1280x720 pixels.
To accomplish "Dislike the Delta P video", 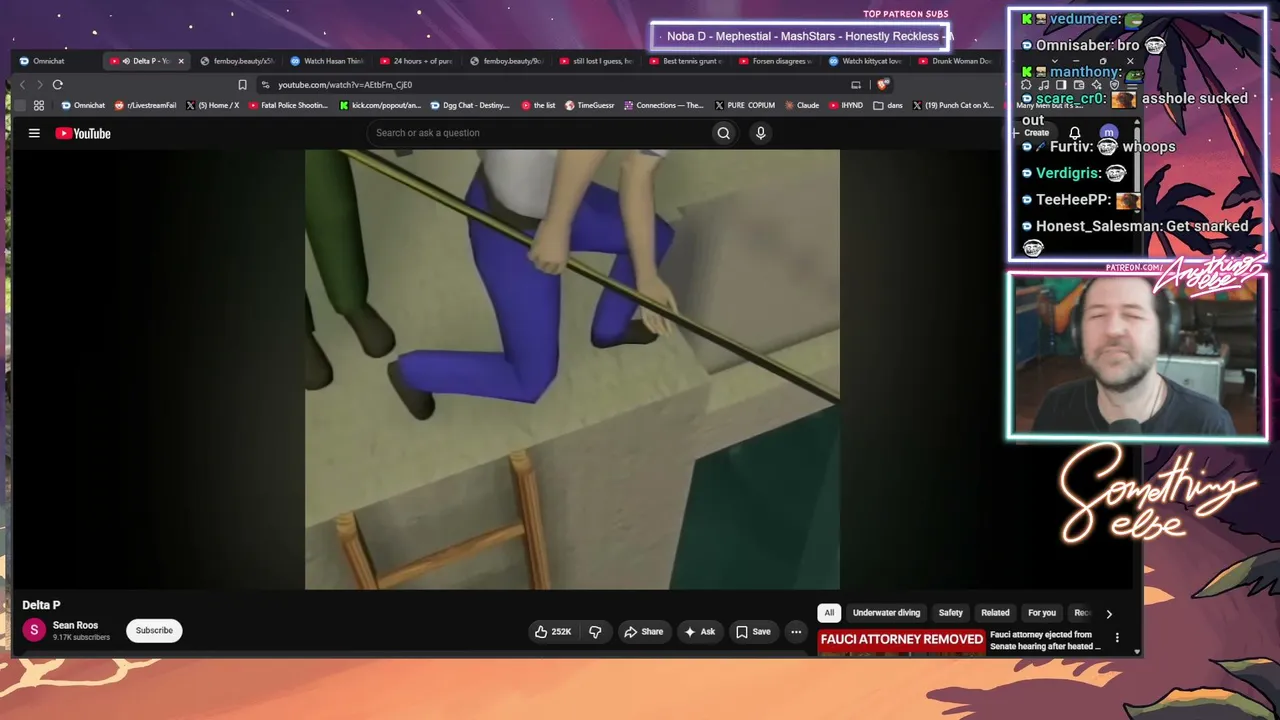I will pos(595,632).
